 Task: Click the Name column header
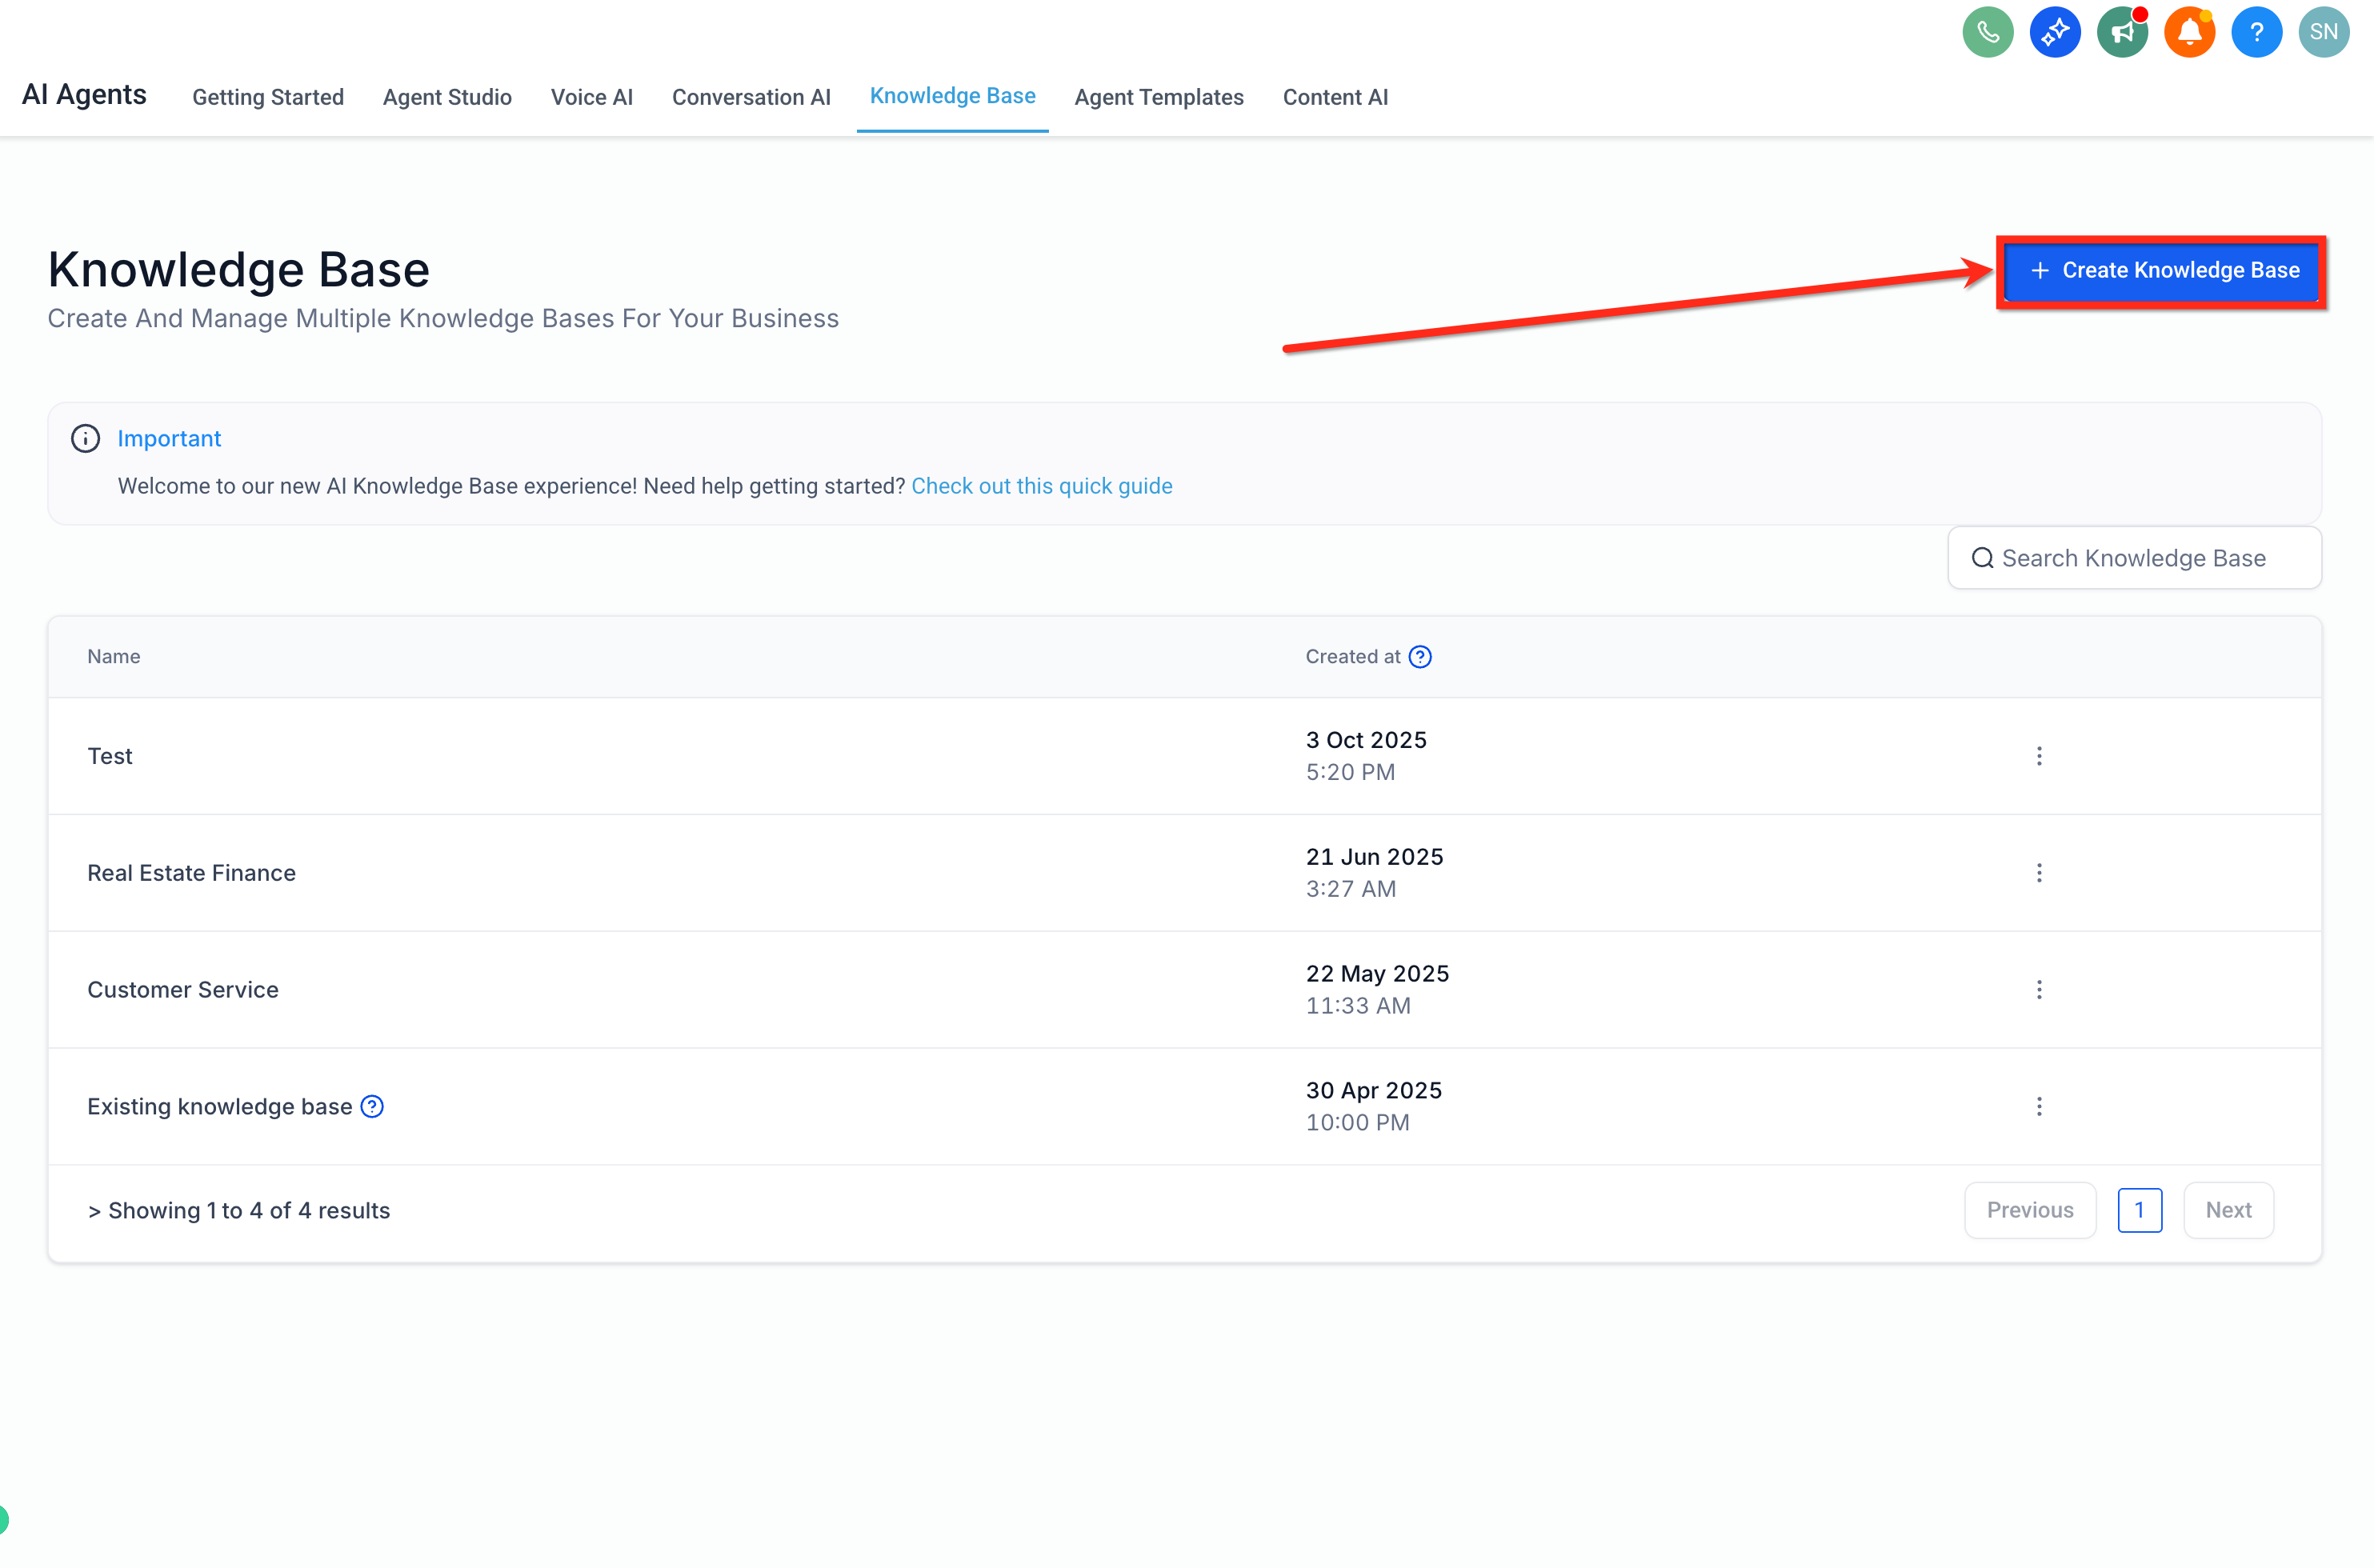114,657
